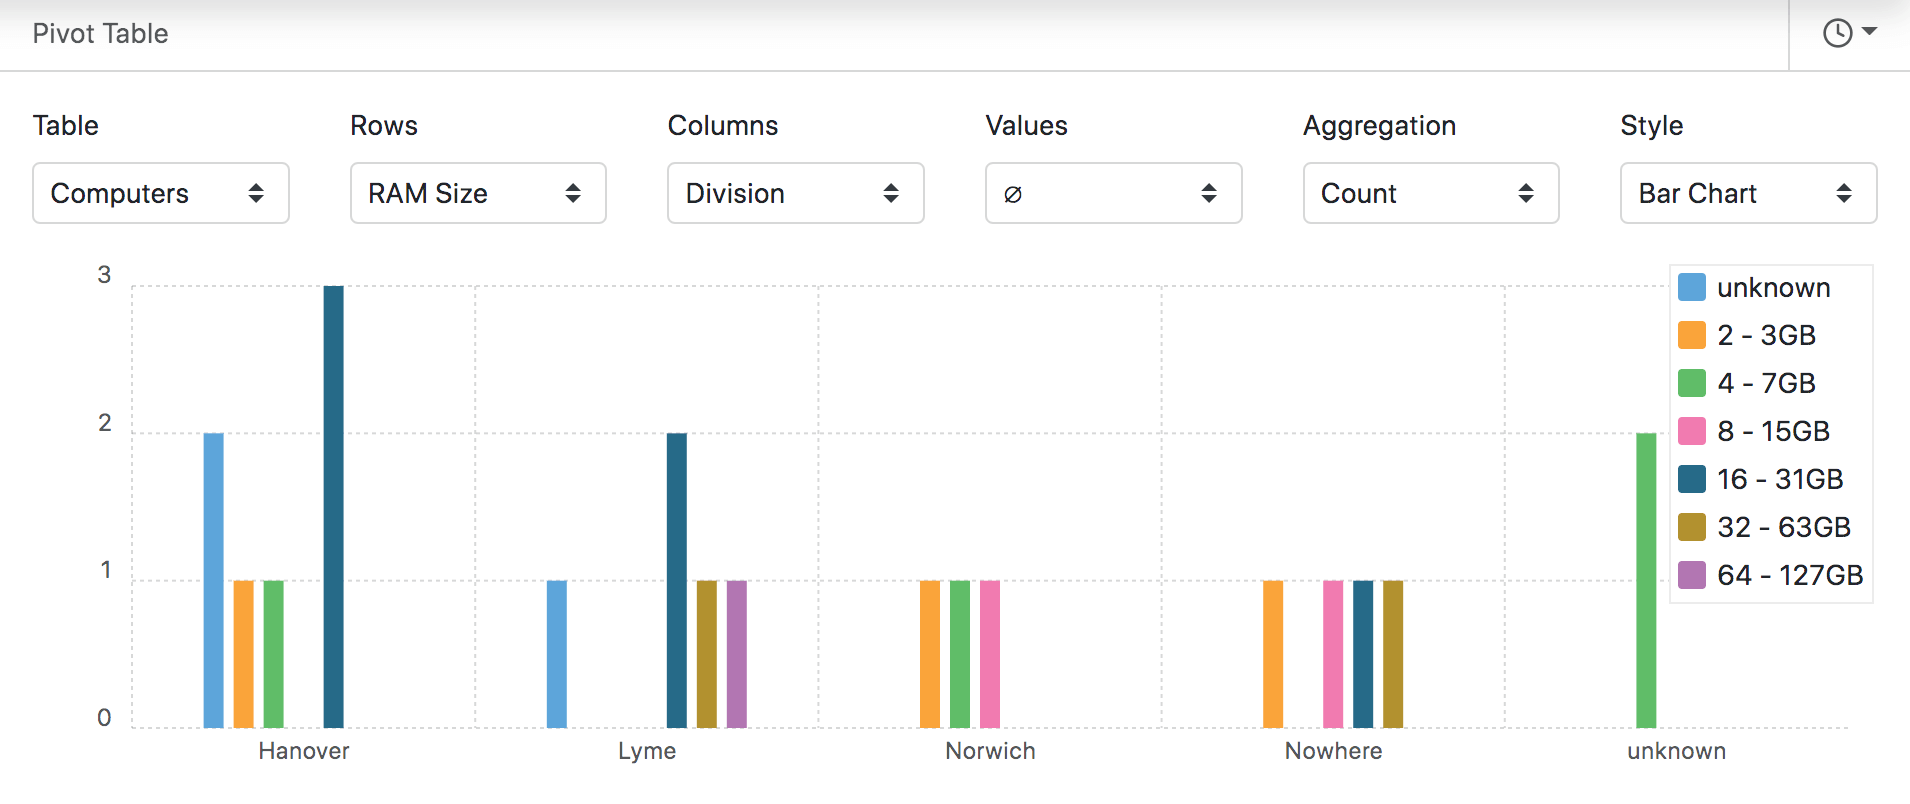Open the Rows dropdown showing RAM Size
1910x804 pixels.
[478, 193]
